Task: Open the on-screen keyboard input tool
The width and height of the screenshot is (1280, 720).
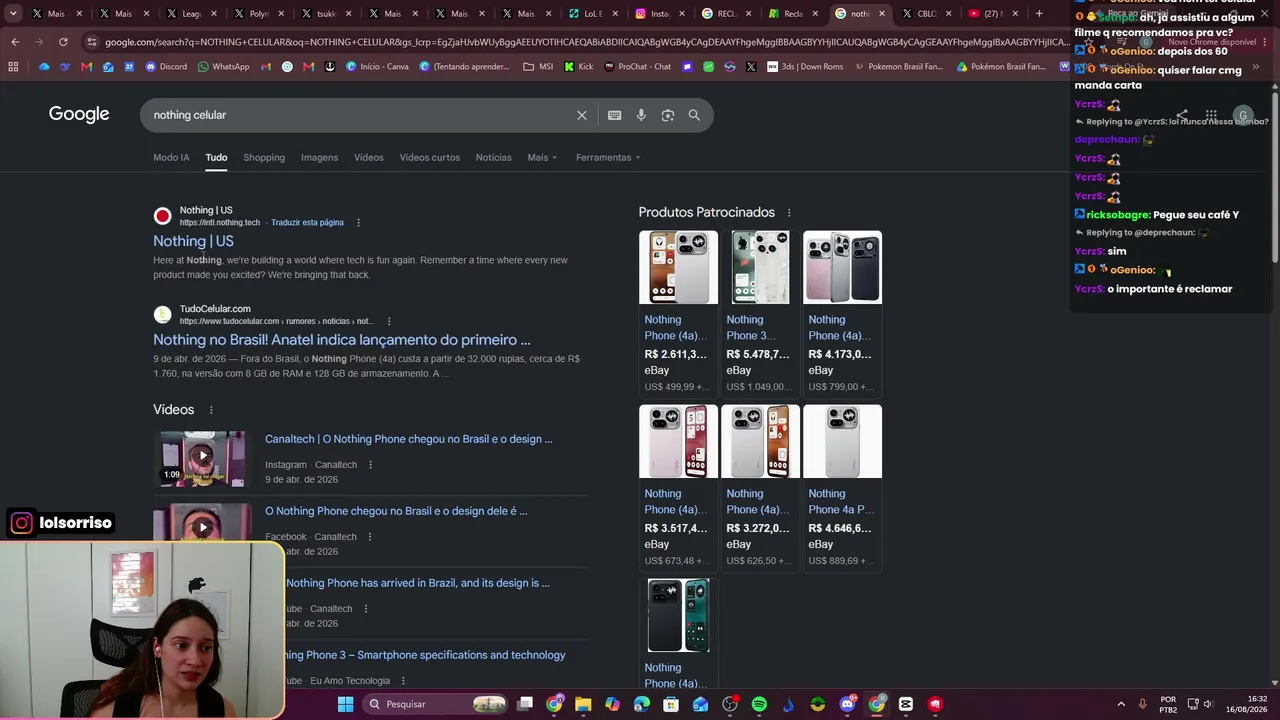Action: coord(615,115)
